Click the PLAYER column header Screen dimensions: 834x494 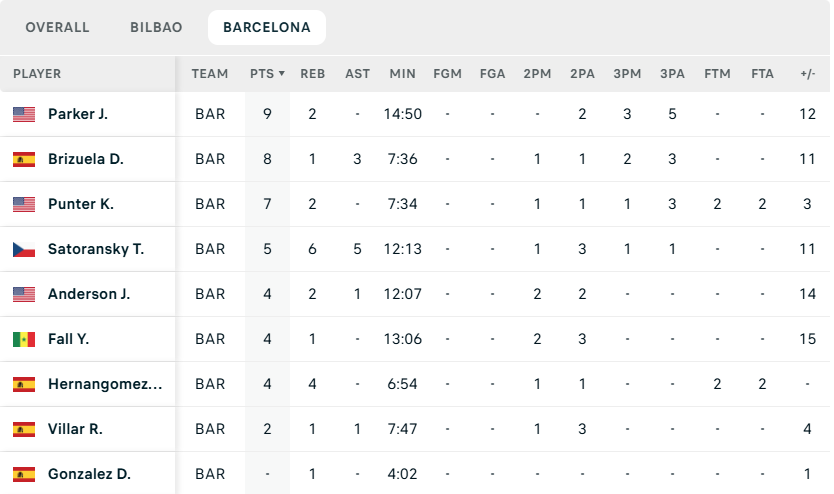[37, 74]
